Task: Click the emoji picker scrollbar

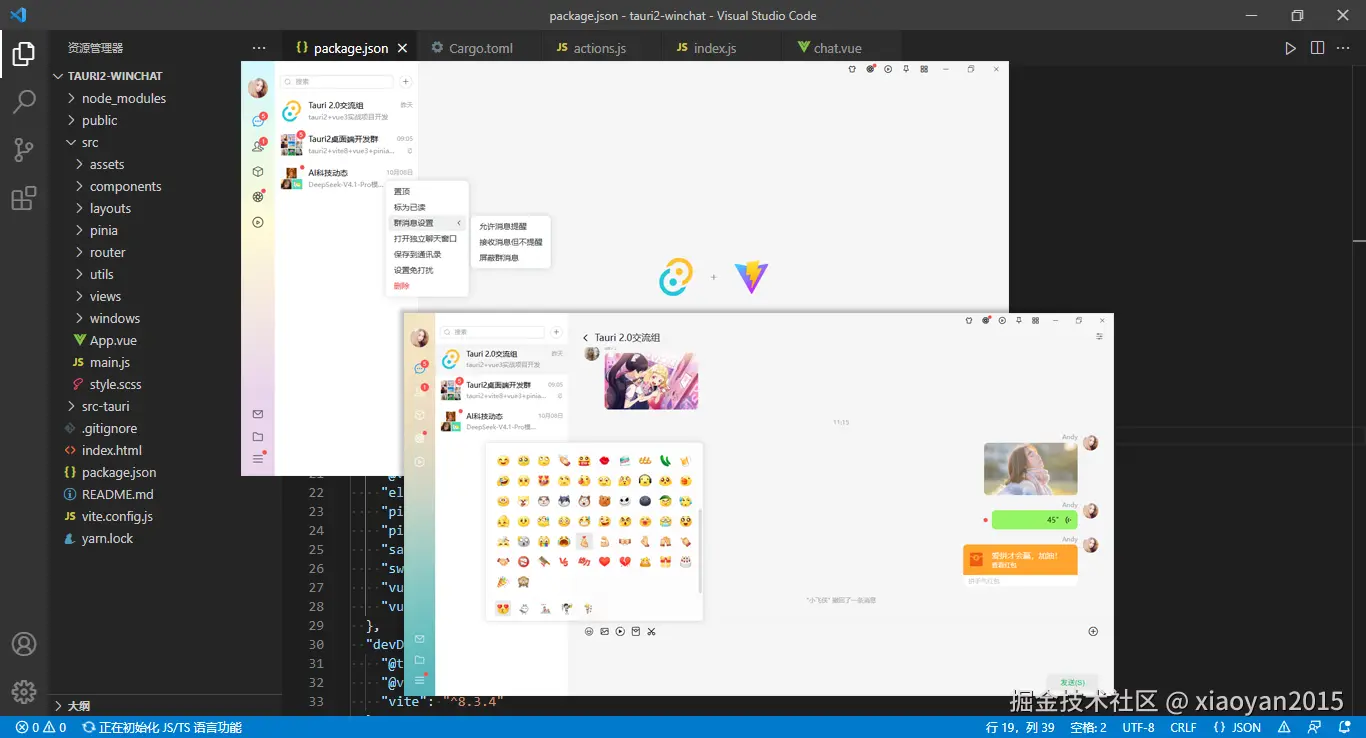Action: 700,550
